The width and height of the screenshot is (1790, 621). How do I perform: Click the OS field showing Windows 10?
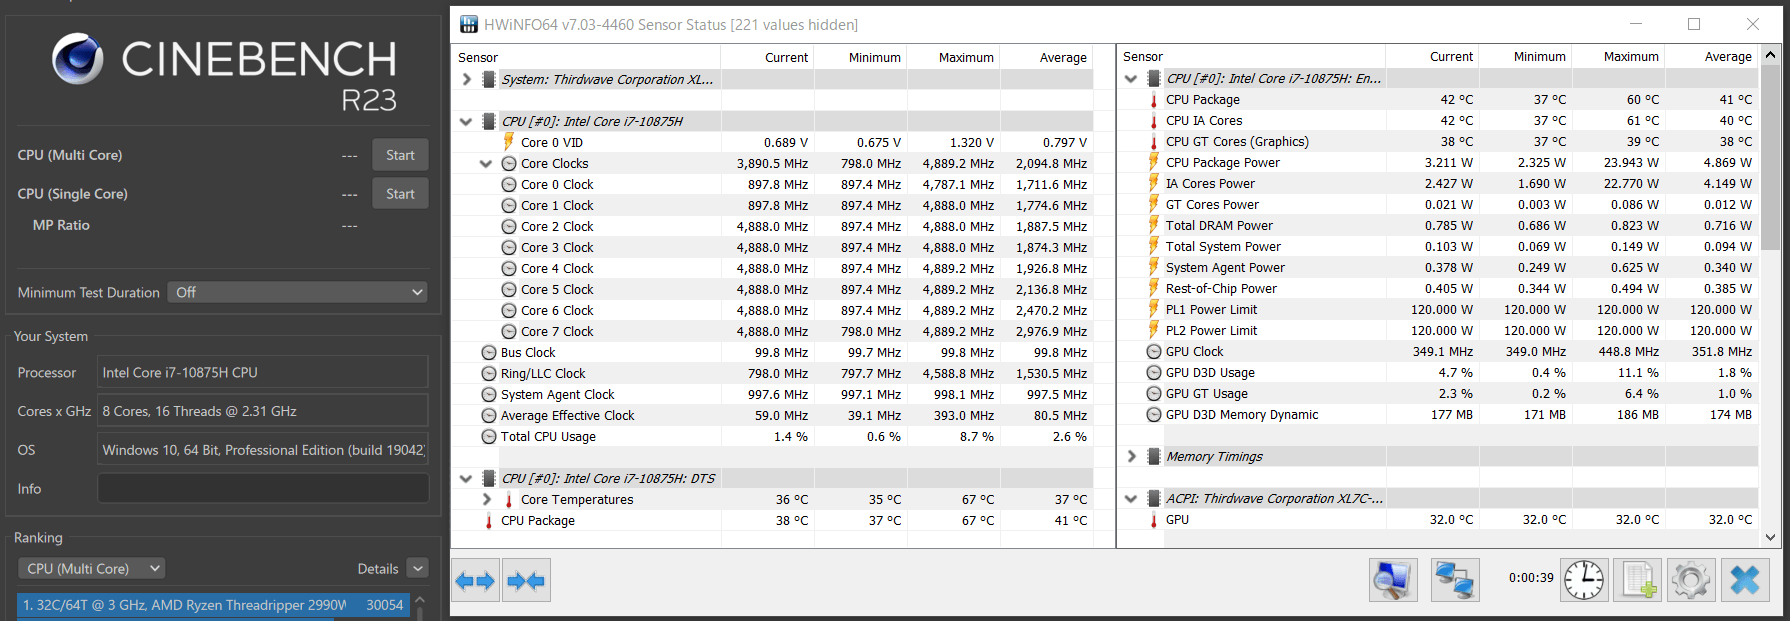(x=263, y=450)
